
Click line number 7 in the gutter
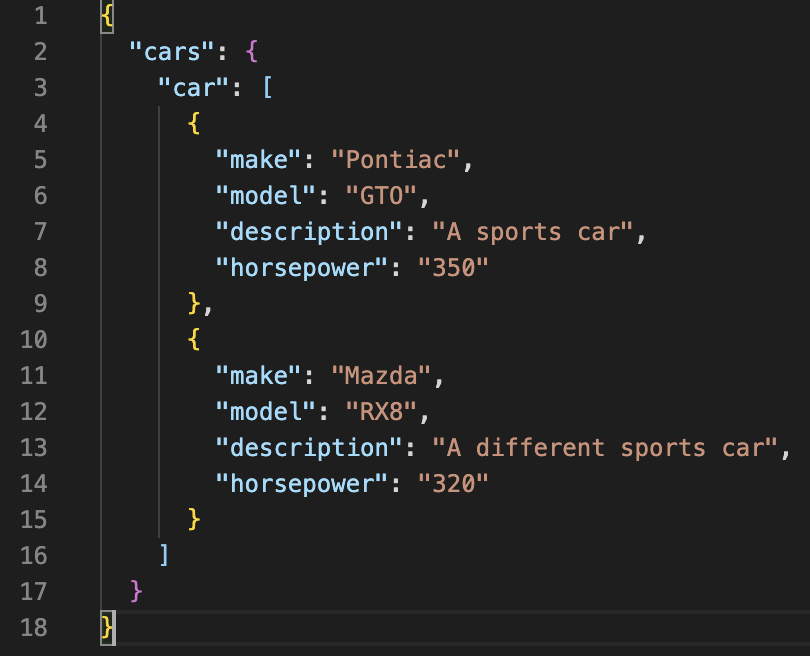coord(41,231)
